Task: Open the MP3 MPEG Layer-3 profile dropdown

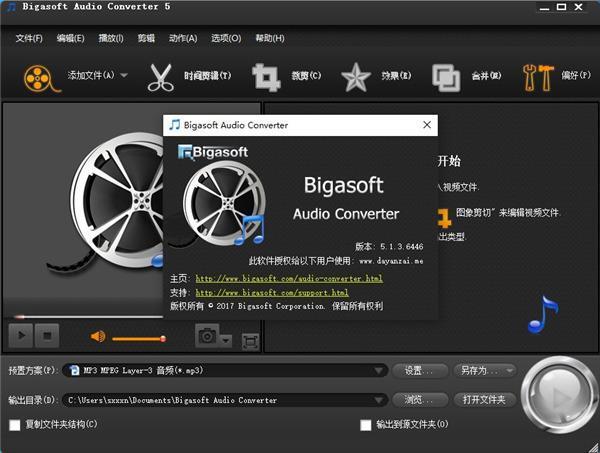Action: [x=225, y=370]
